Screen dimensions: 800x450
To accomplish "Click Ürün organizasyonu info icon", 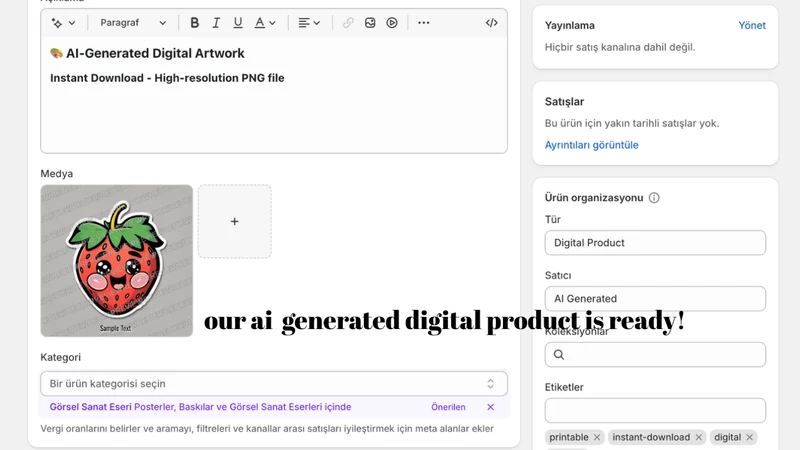I will 654,198.
